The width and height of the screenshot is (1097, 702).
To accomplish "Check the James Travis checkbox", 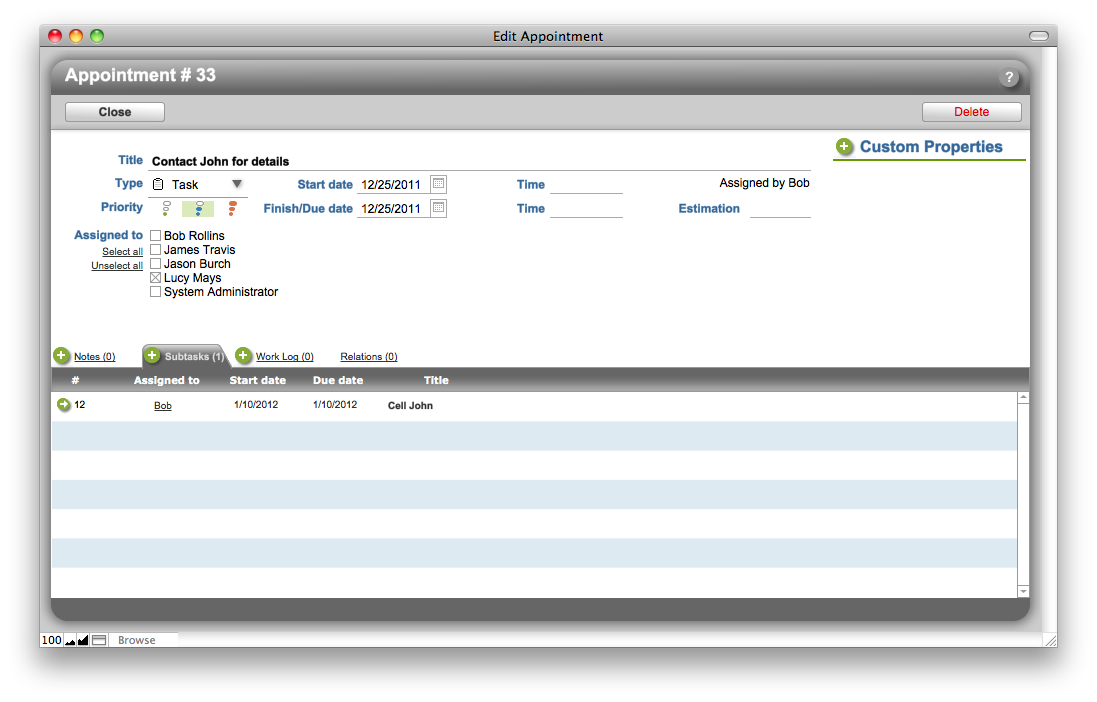I will (x=155, y=250).
